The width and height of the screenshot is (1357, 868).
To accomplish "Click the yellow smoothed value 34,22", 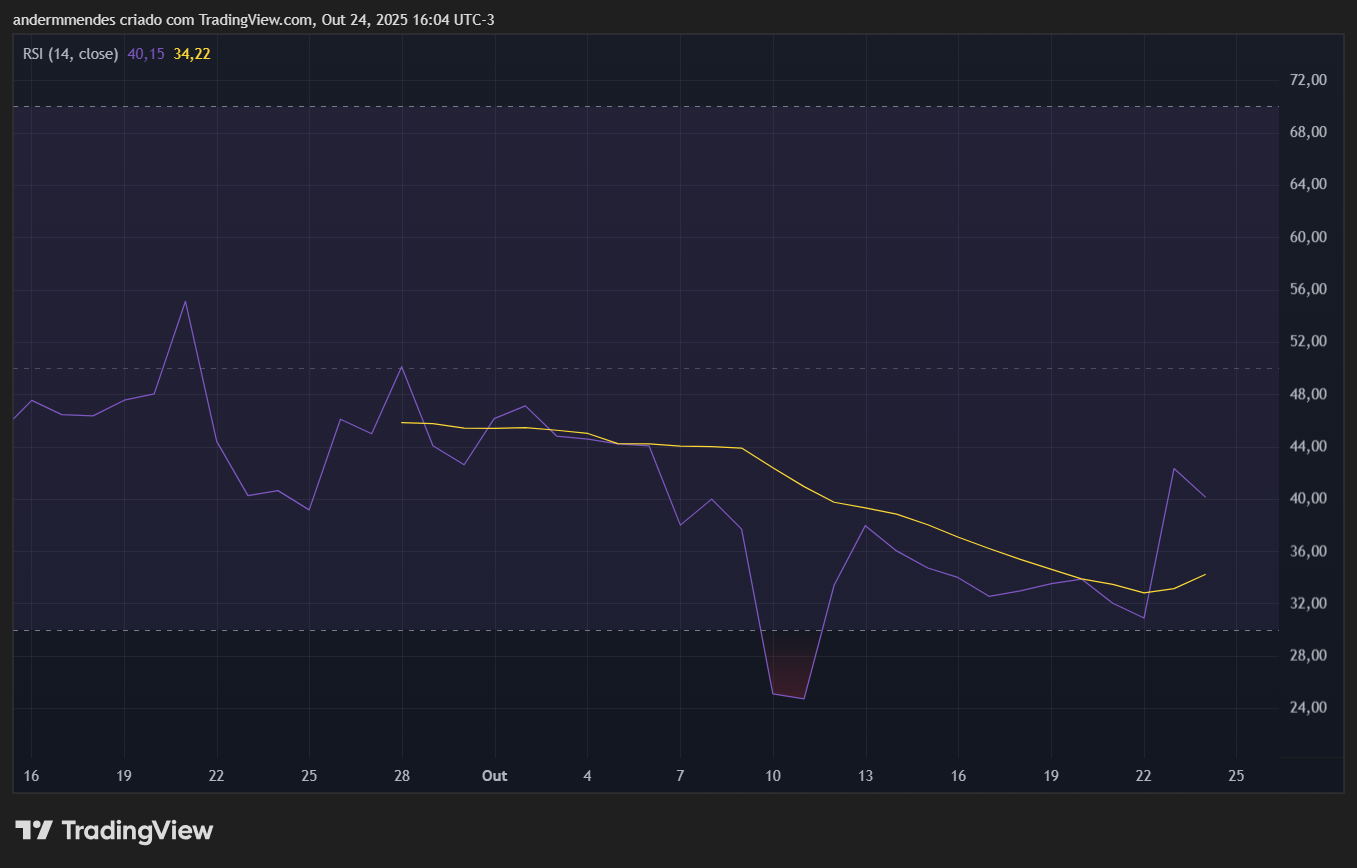I will tap(190, 54).
